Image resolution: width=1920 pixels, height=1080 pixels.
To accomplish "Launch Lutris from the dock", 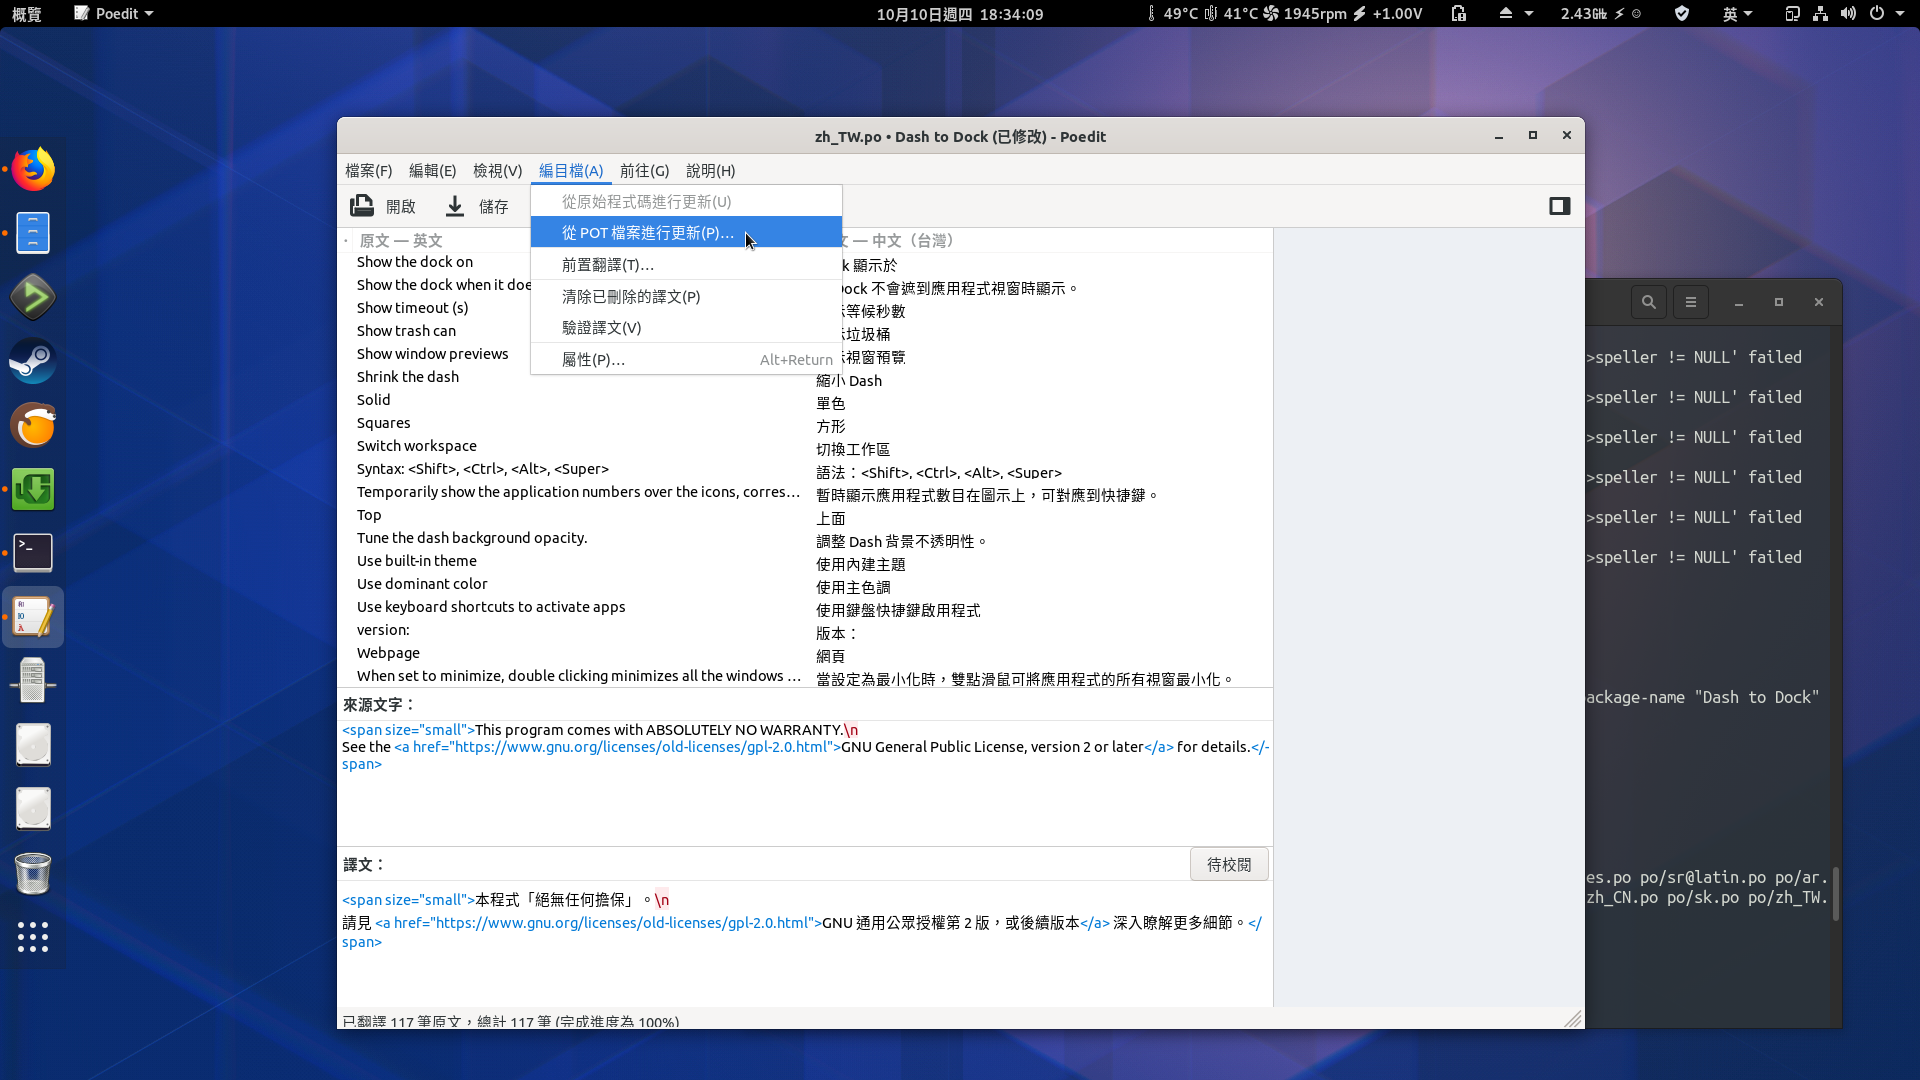I will (x=33, y=425).
